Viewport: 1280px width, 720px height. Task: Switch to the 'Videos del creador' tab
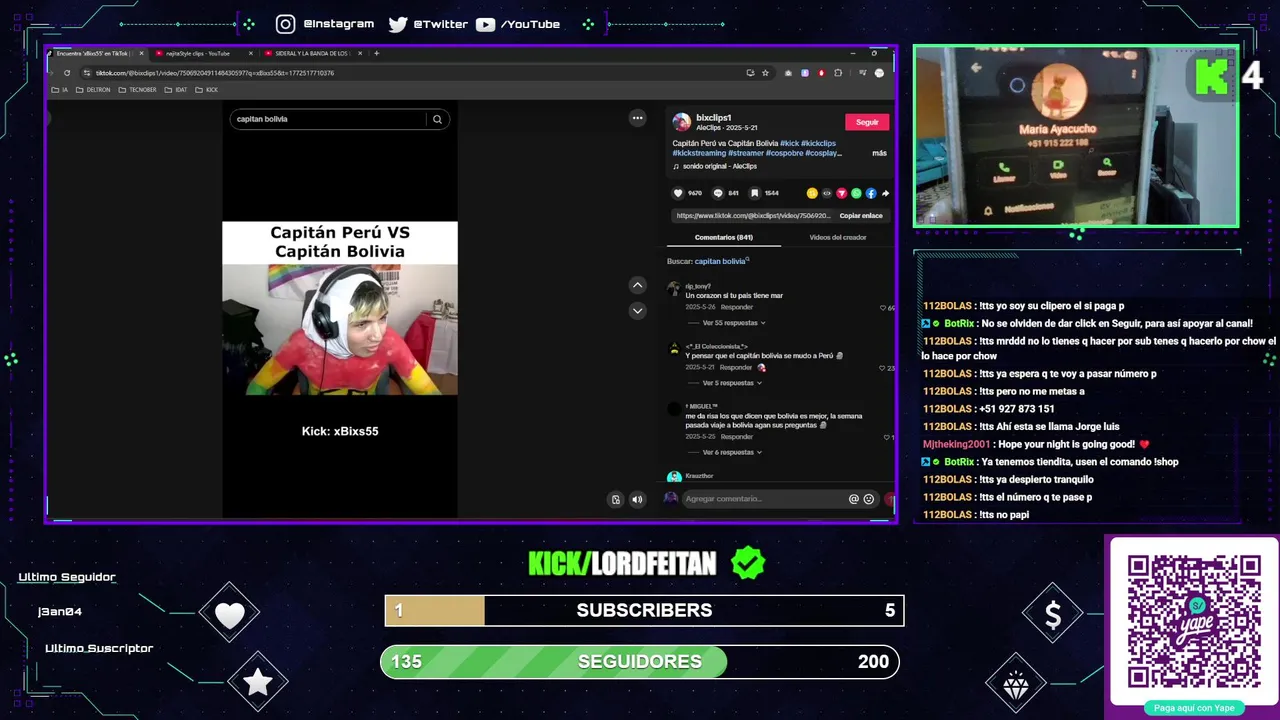pyautogui.click(x=838, y=237)
